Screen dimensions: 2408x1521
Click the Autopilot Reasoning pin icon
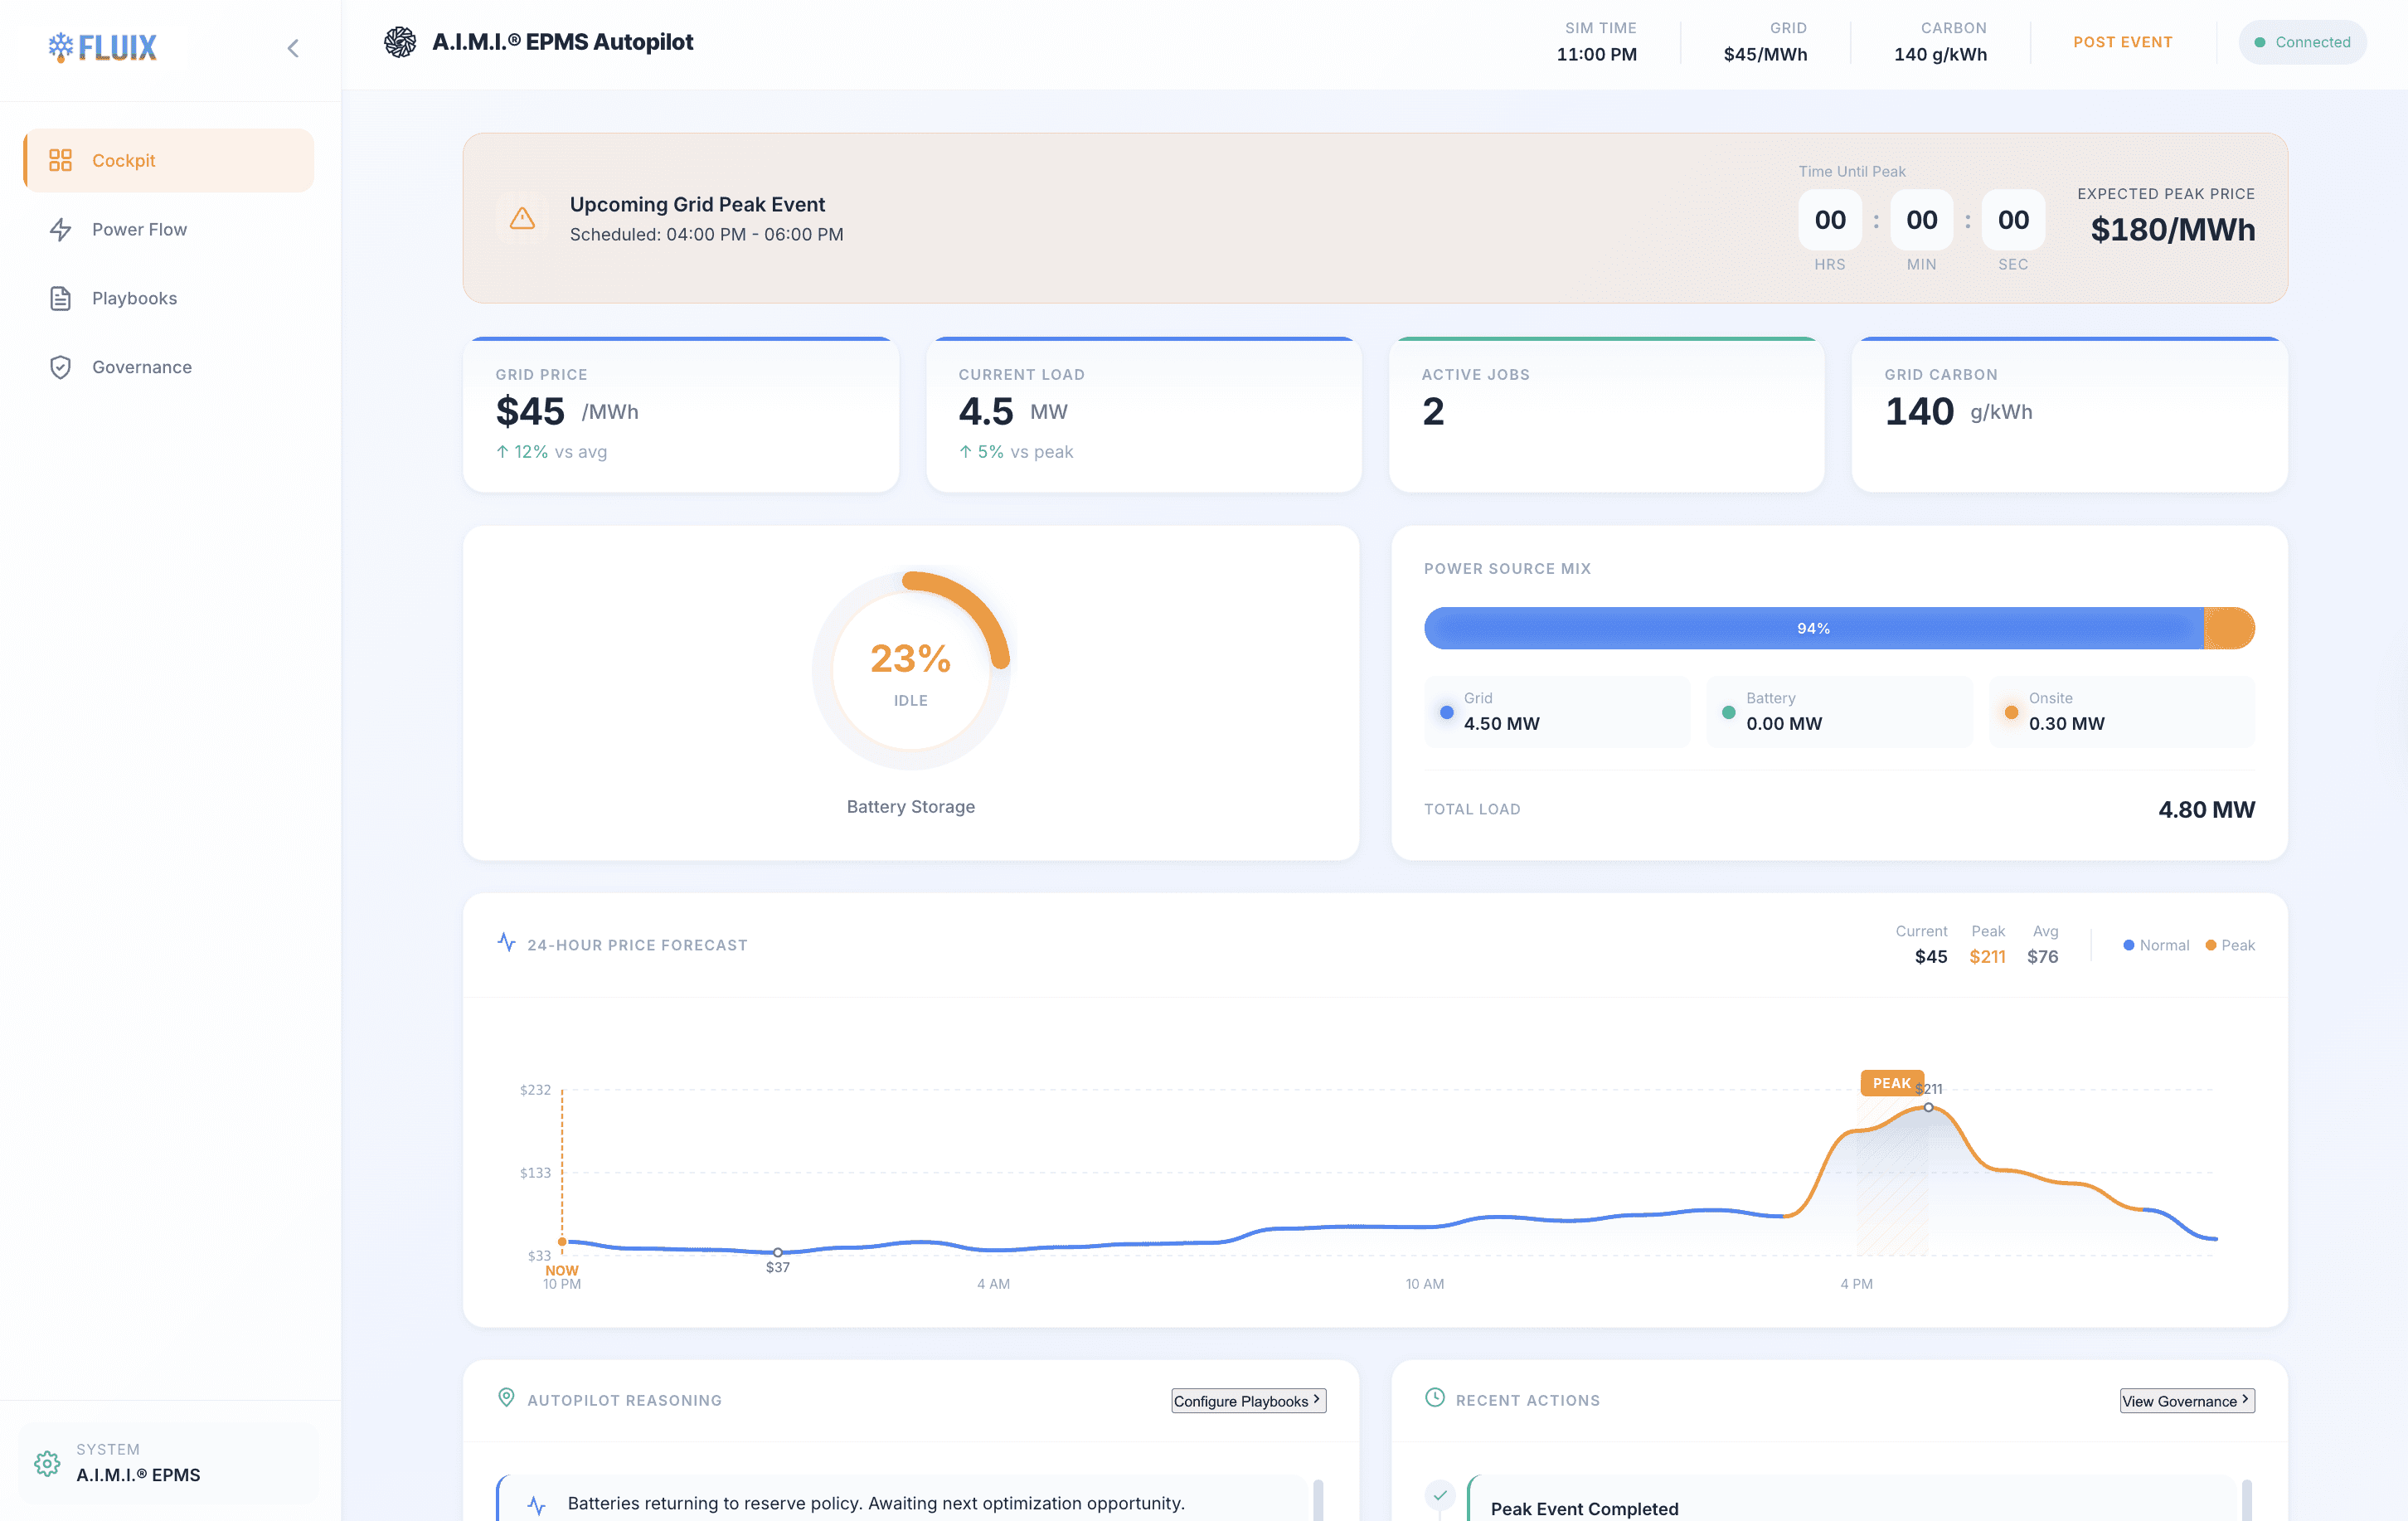tap(506, 1397)
